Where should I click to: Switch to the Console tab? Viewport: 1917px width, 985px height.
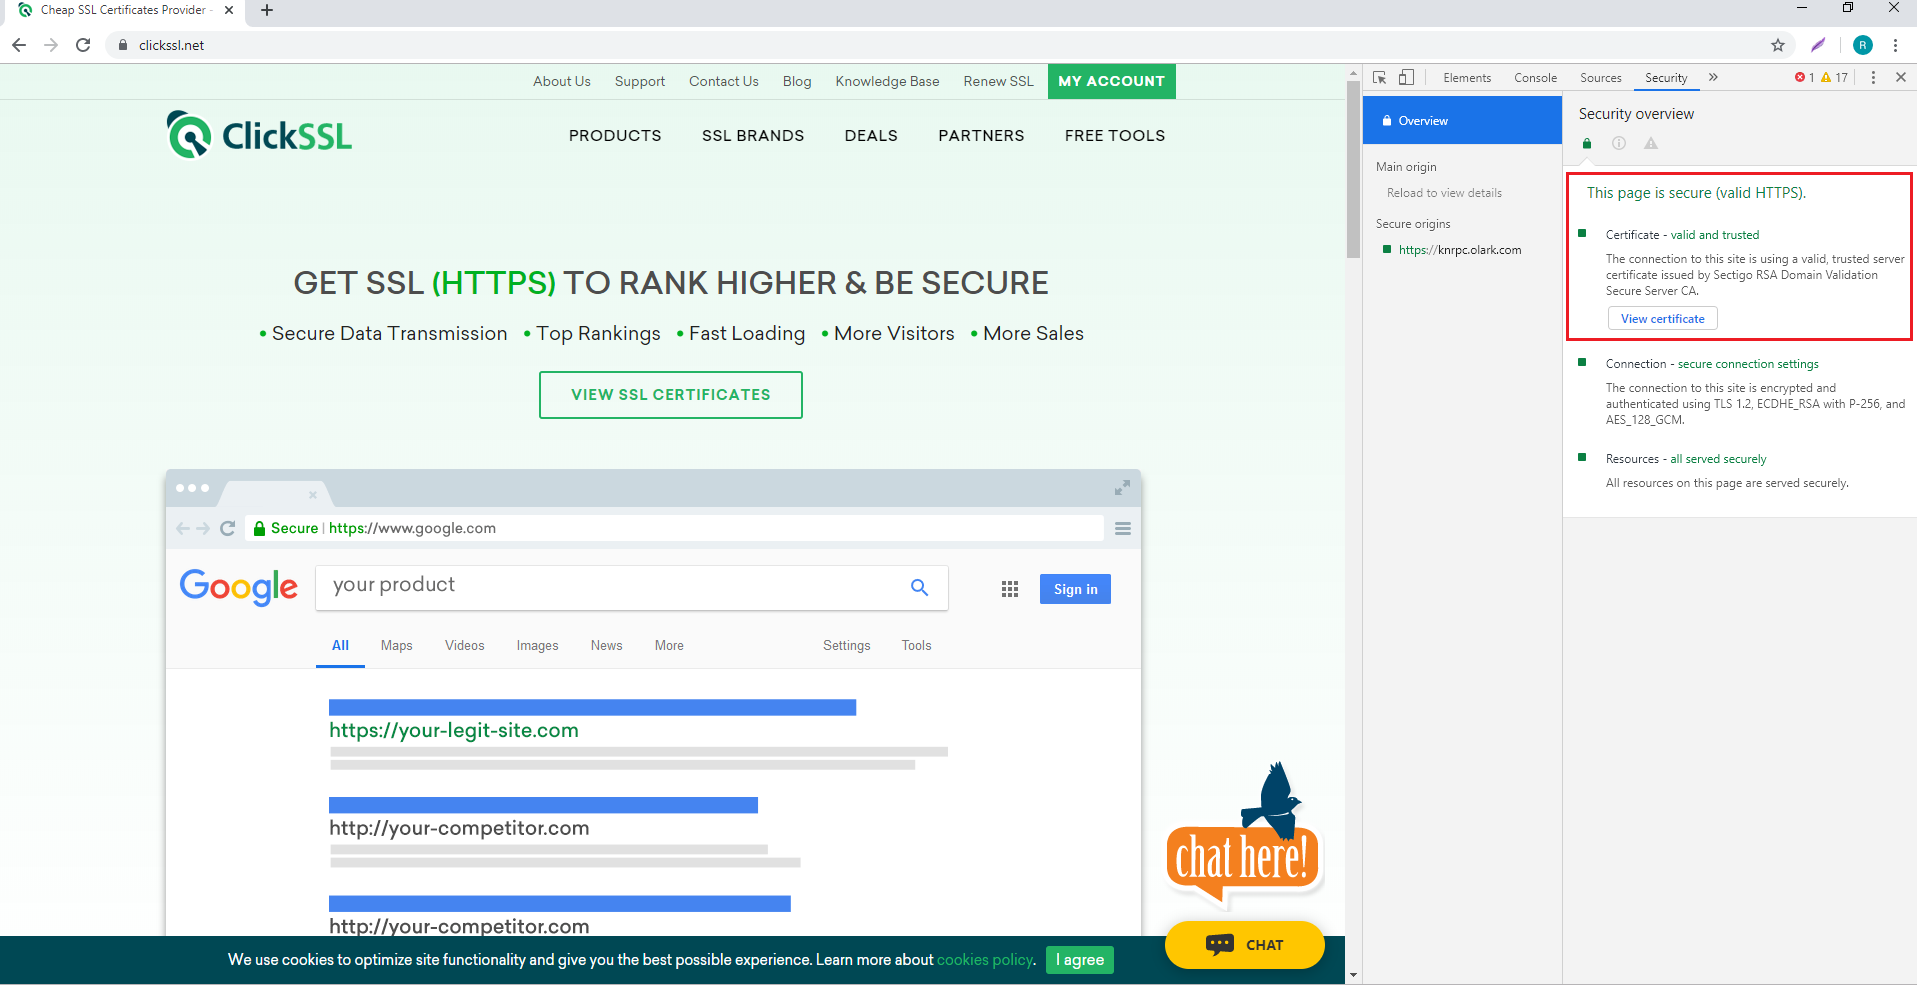point(1535,78)
